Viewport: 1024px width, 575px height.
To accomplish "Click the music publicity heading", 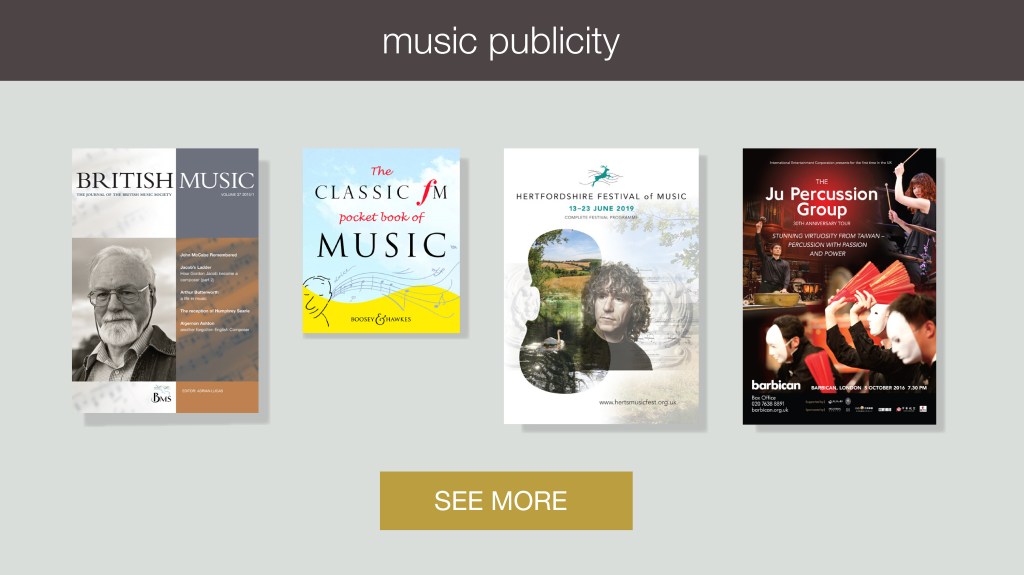I will [x=501, y=42].
